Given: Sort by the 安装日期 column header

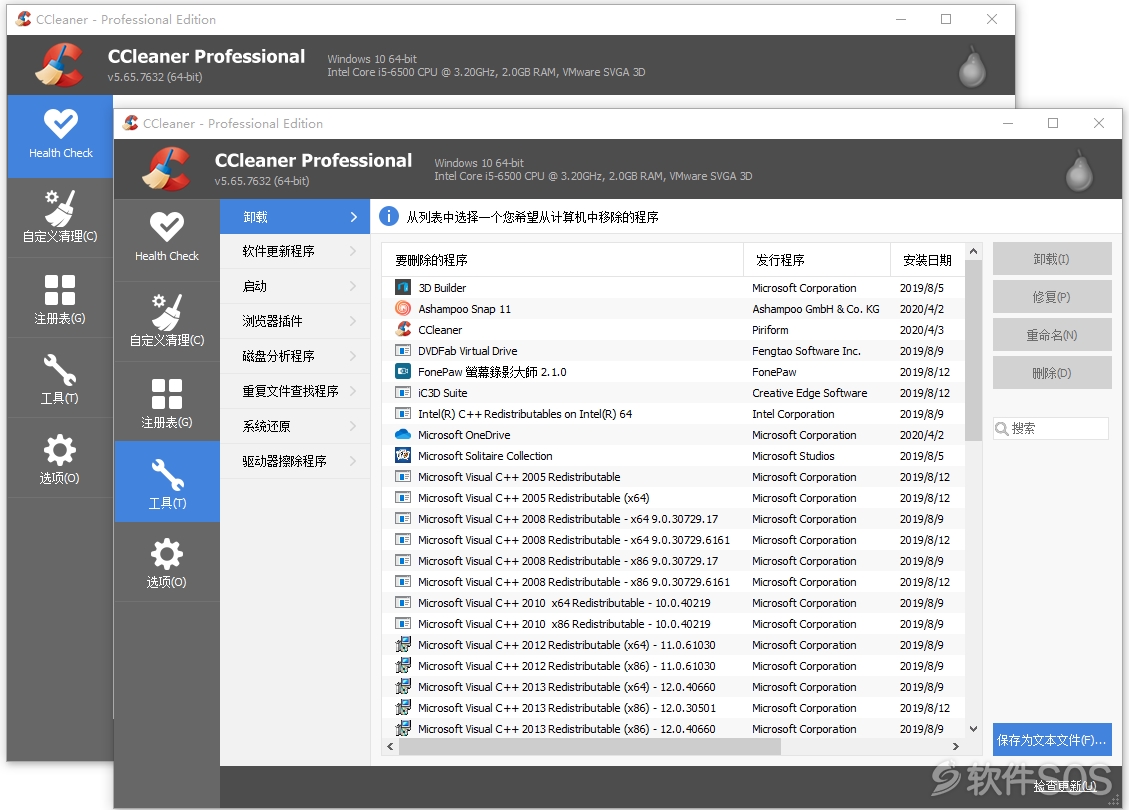Looking at the screenshot, I should click(x=928, y=260).
